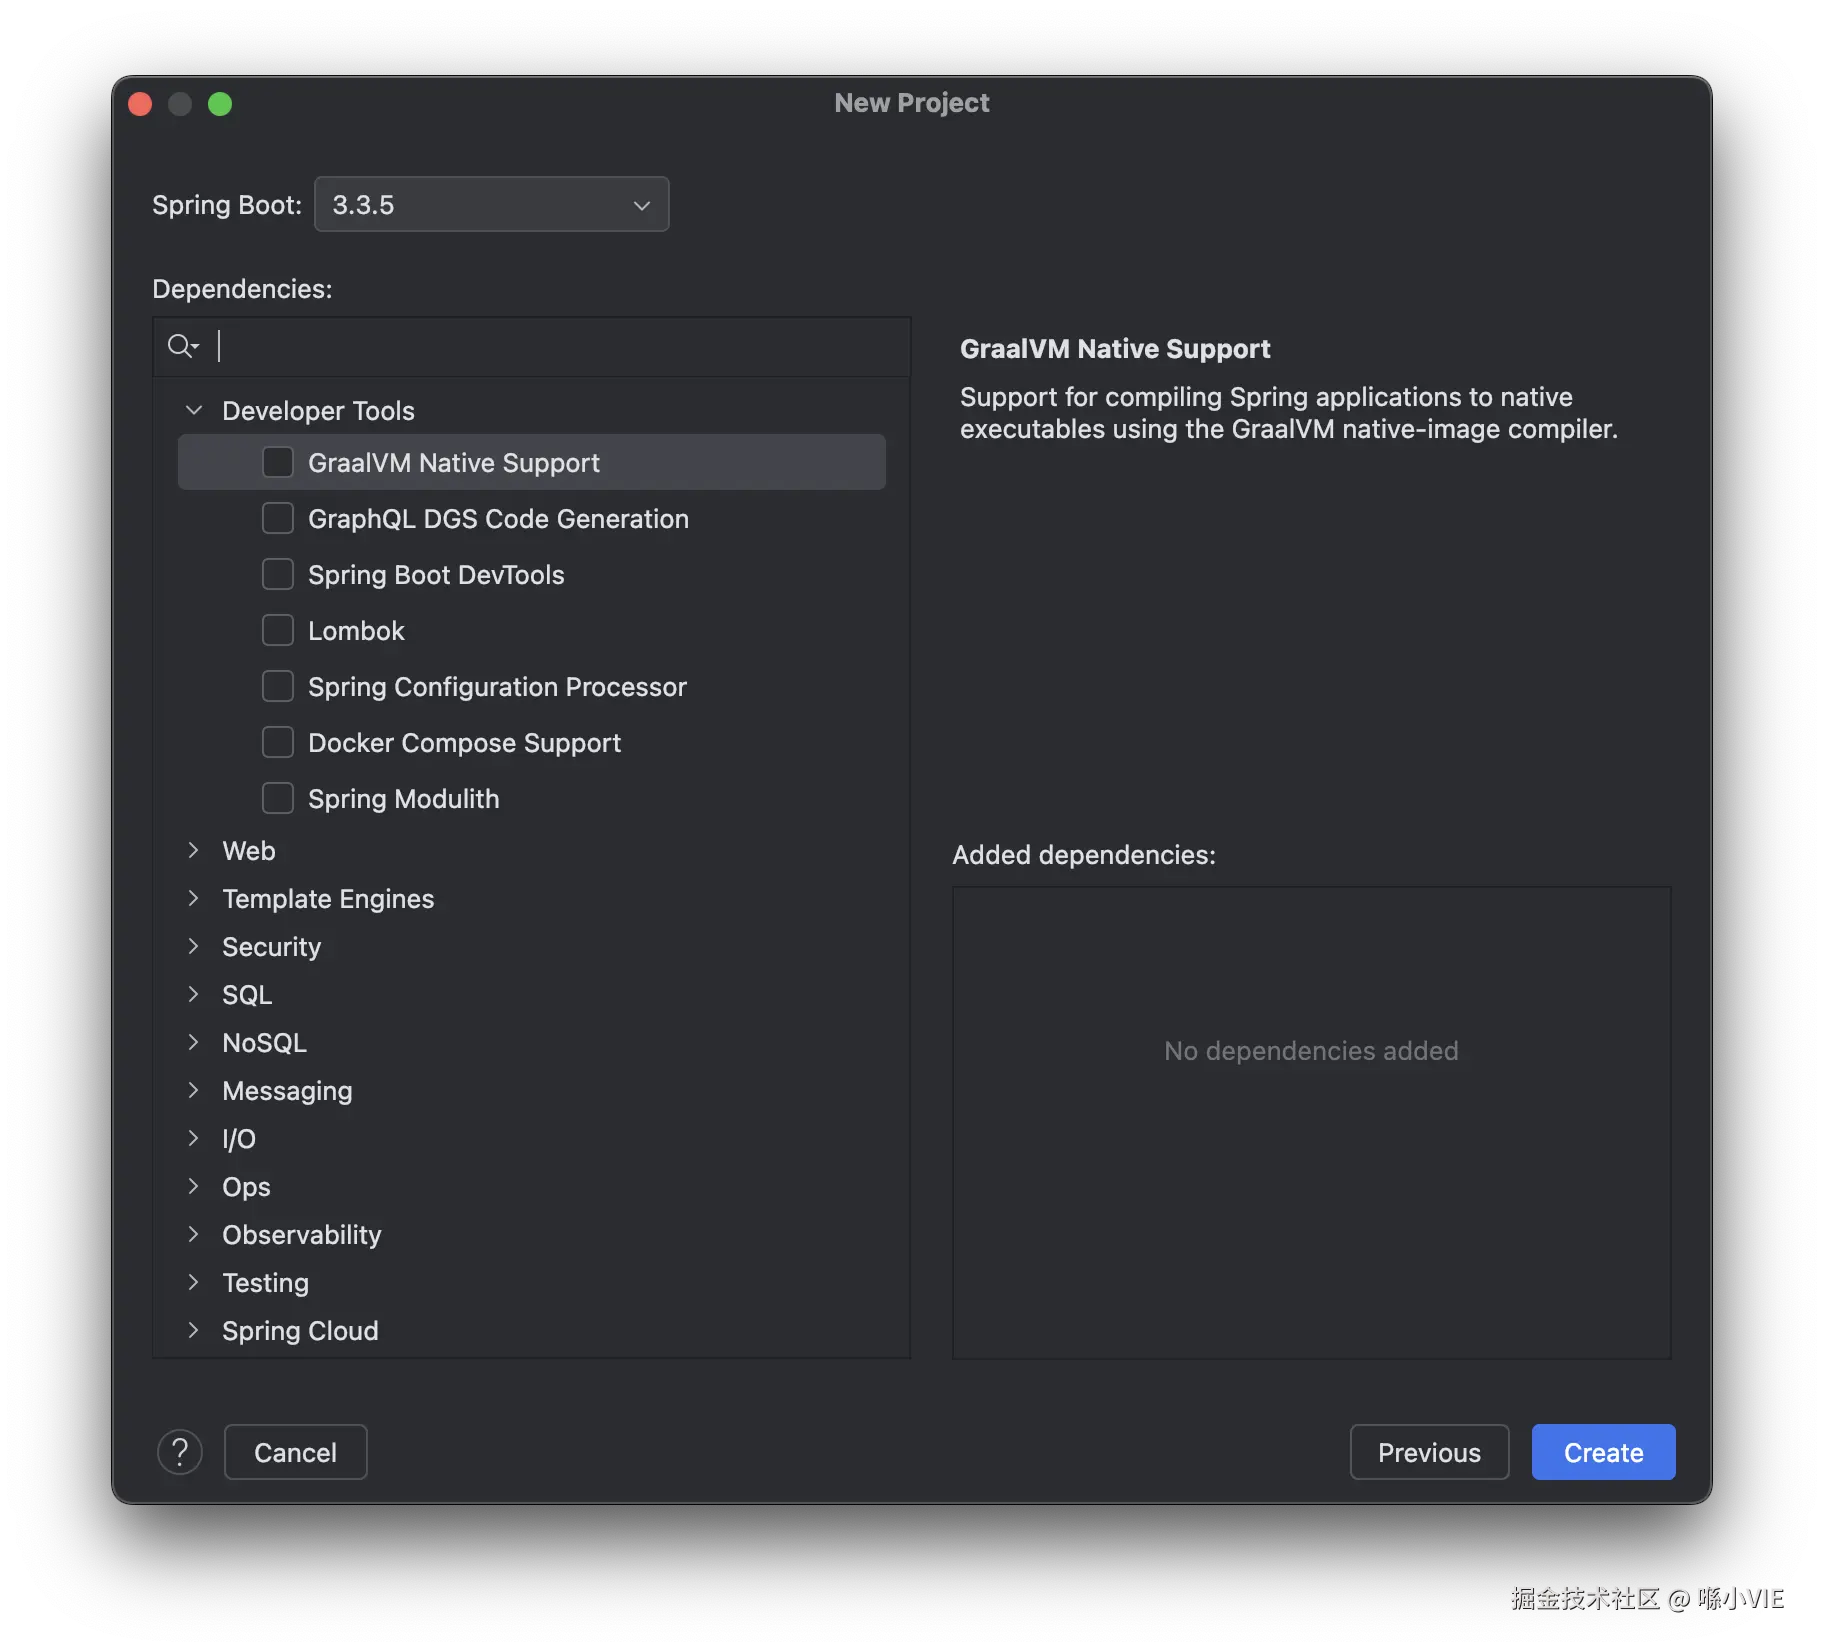Go back with the Previous button
This screenshot has height=1652, width=1824.
coord(1428,1452)
